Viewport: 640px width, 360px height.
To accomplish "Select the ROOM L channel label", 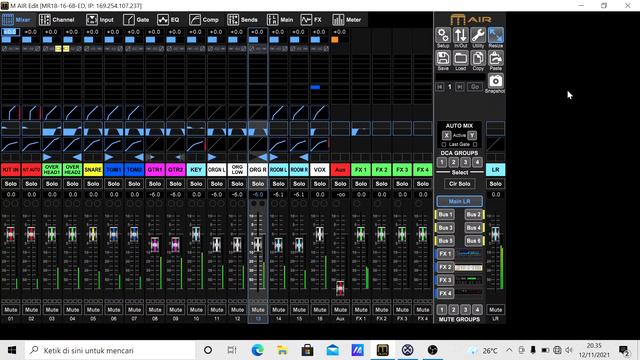I will tap(278, 170).
